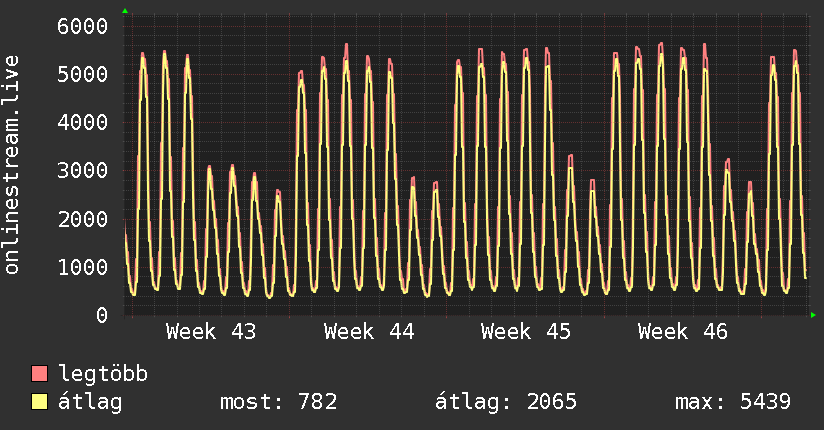This screenshot has width=824, height=430.
Task: Click the átlag legend label beside yellow swatch
Action: [90, 402]
